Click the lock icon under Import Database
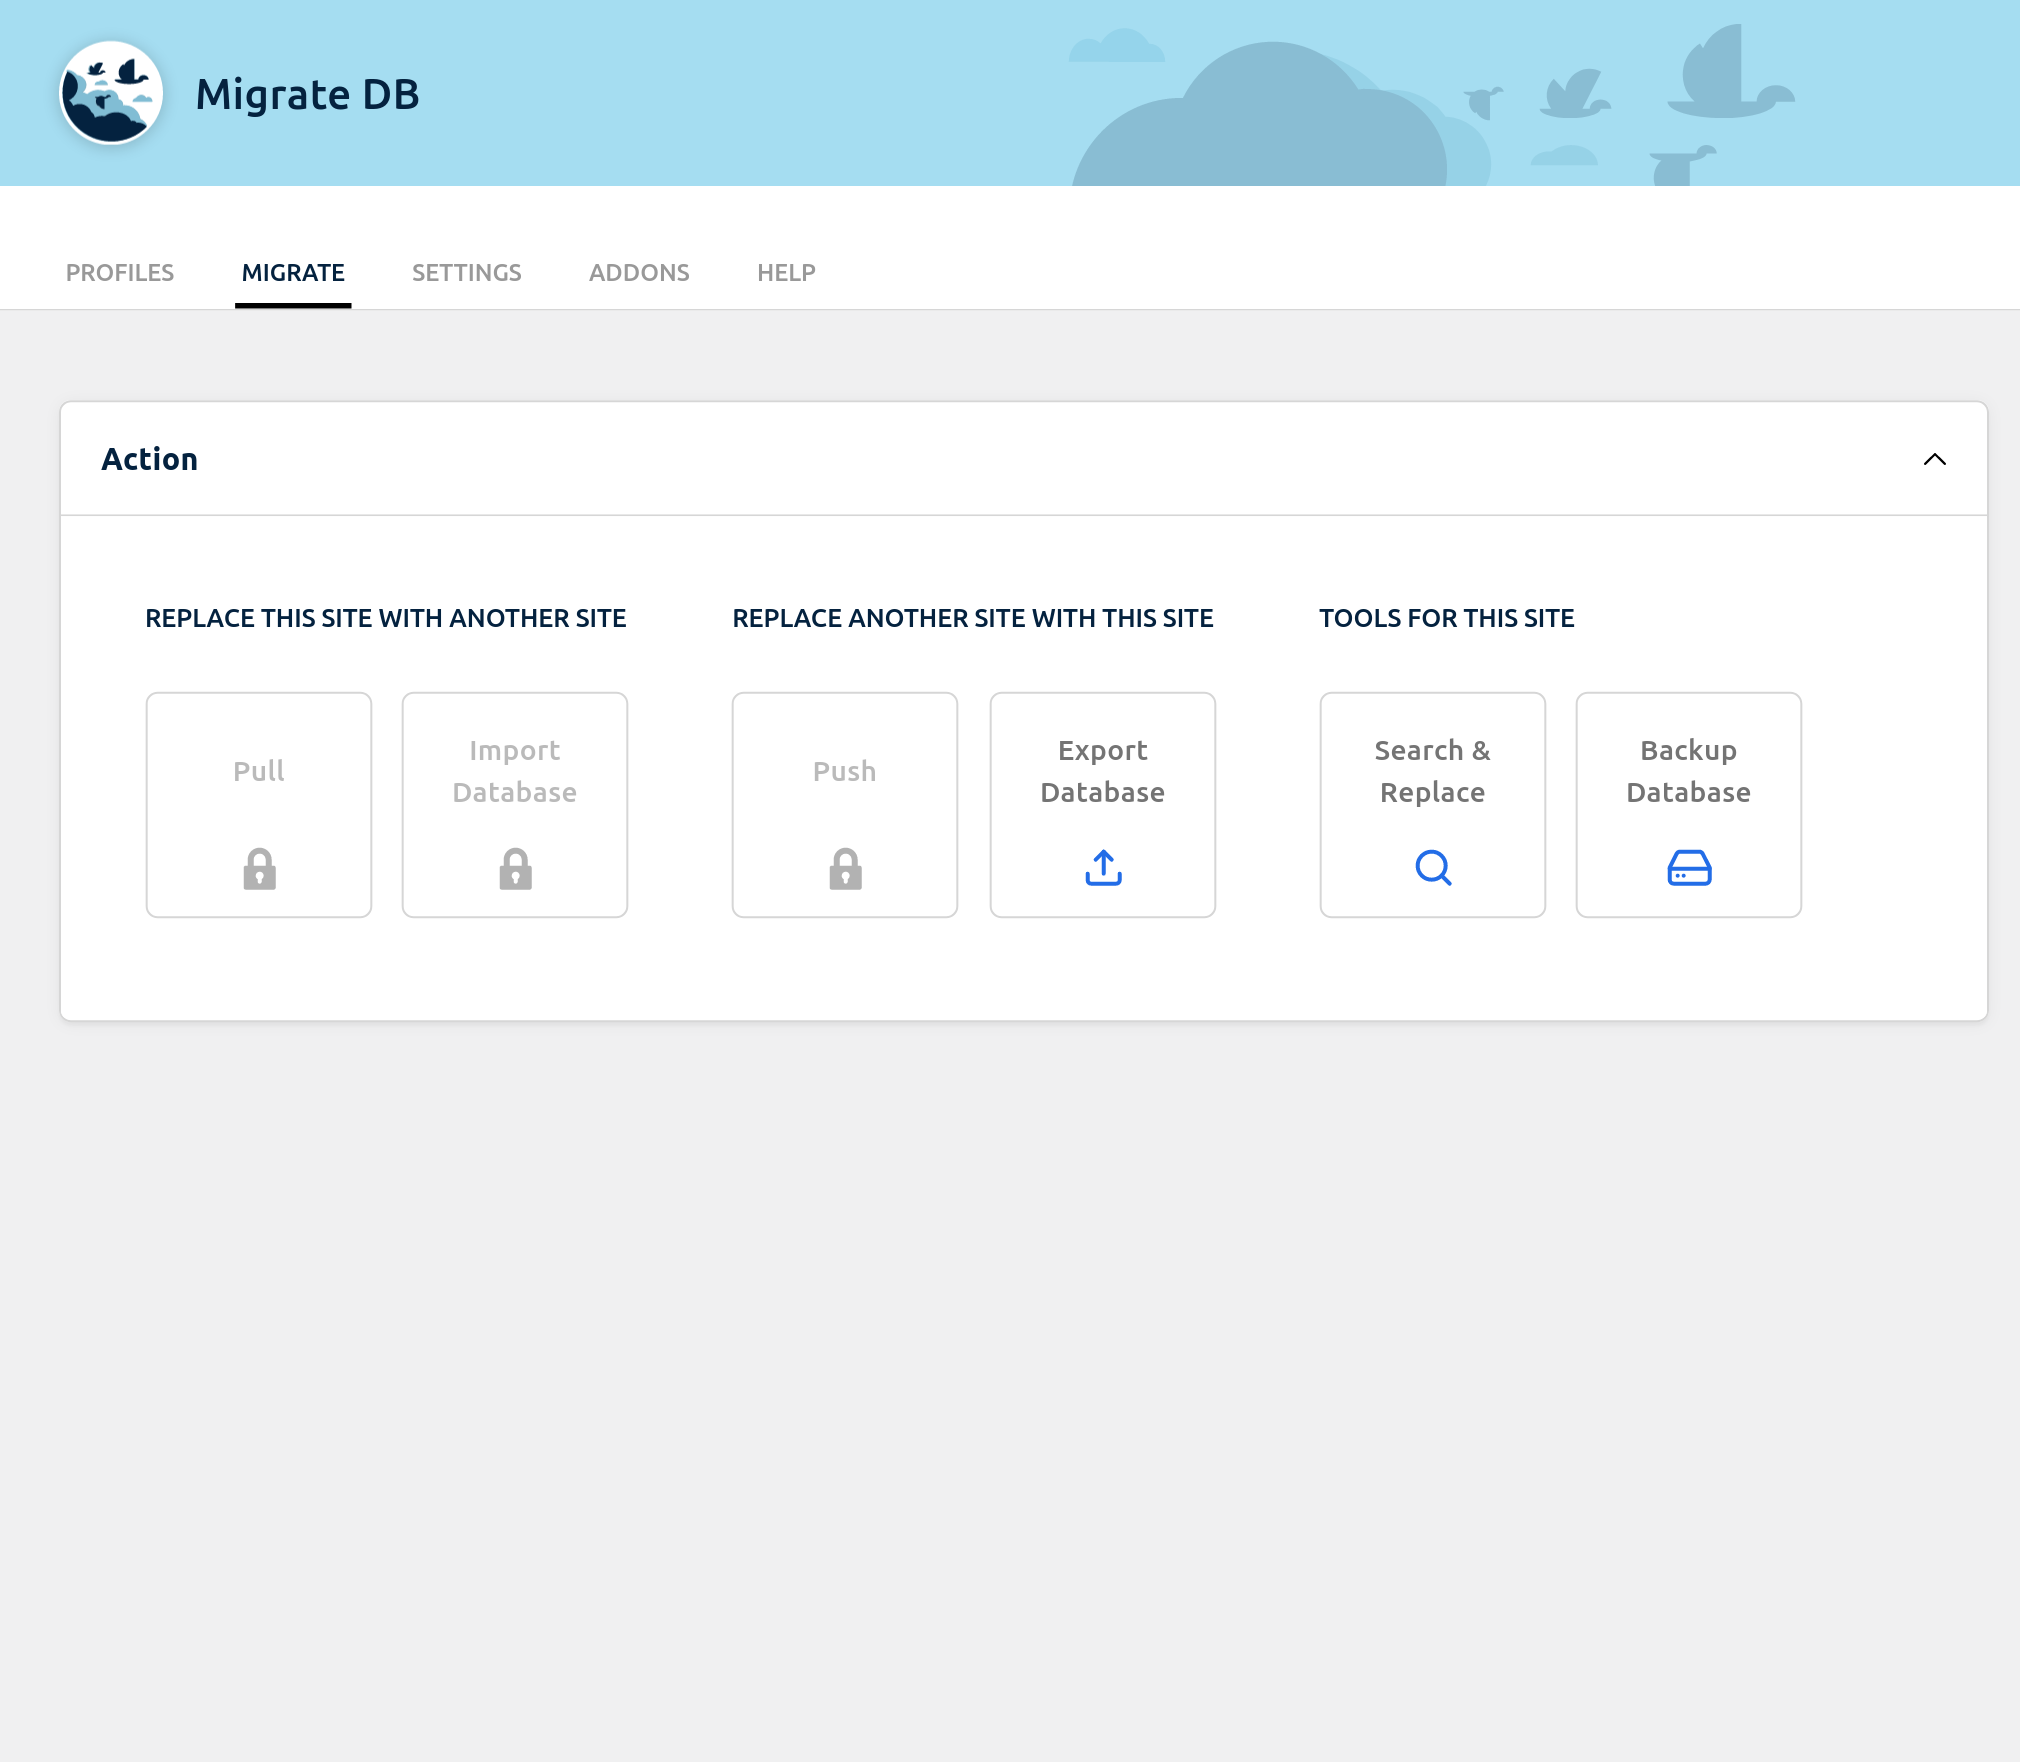 515,869
